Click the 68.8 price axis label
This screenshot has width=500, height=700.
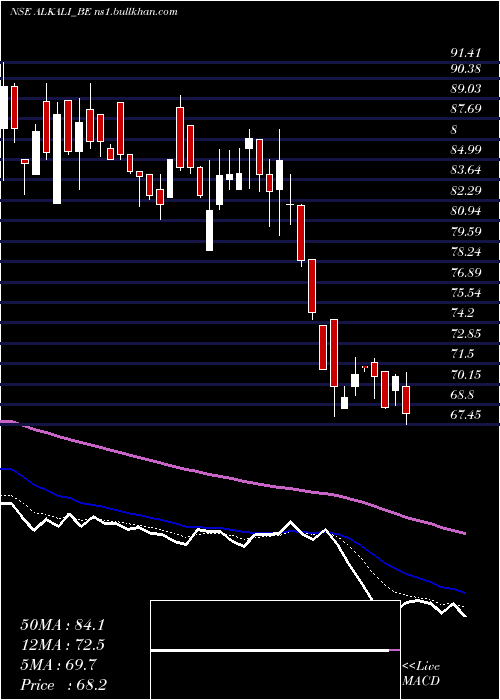tap(462, 395)
